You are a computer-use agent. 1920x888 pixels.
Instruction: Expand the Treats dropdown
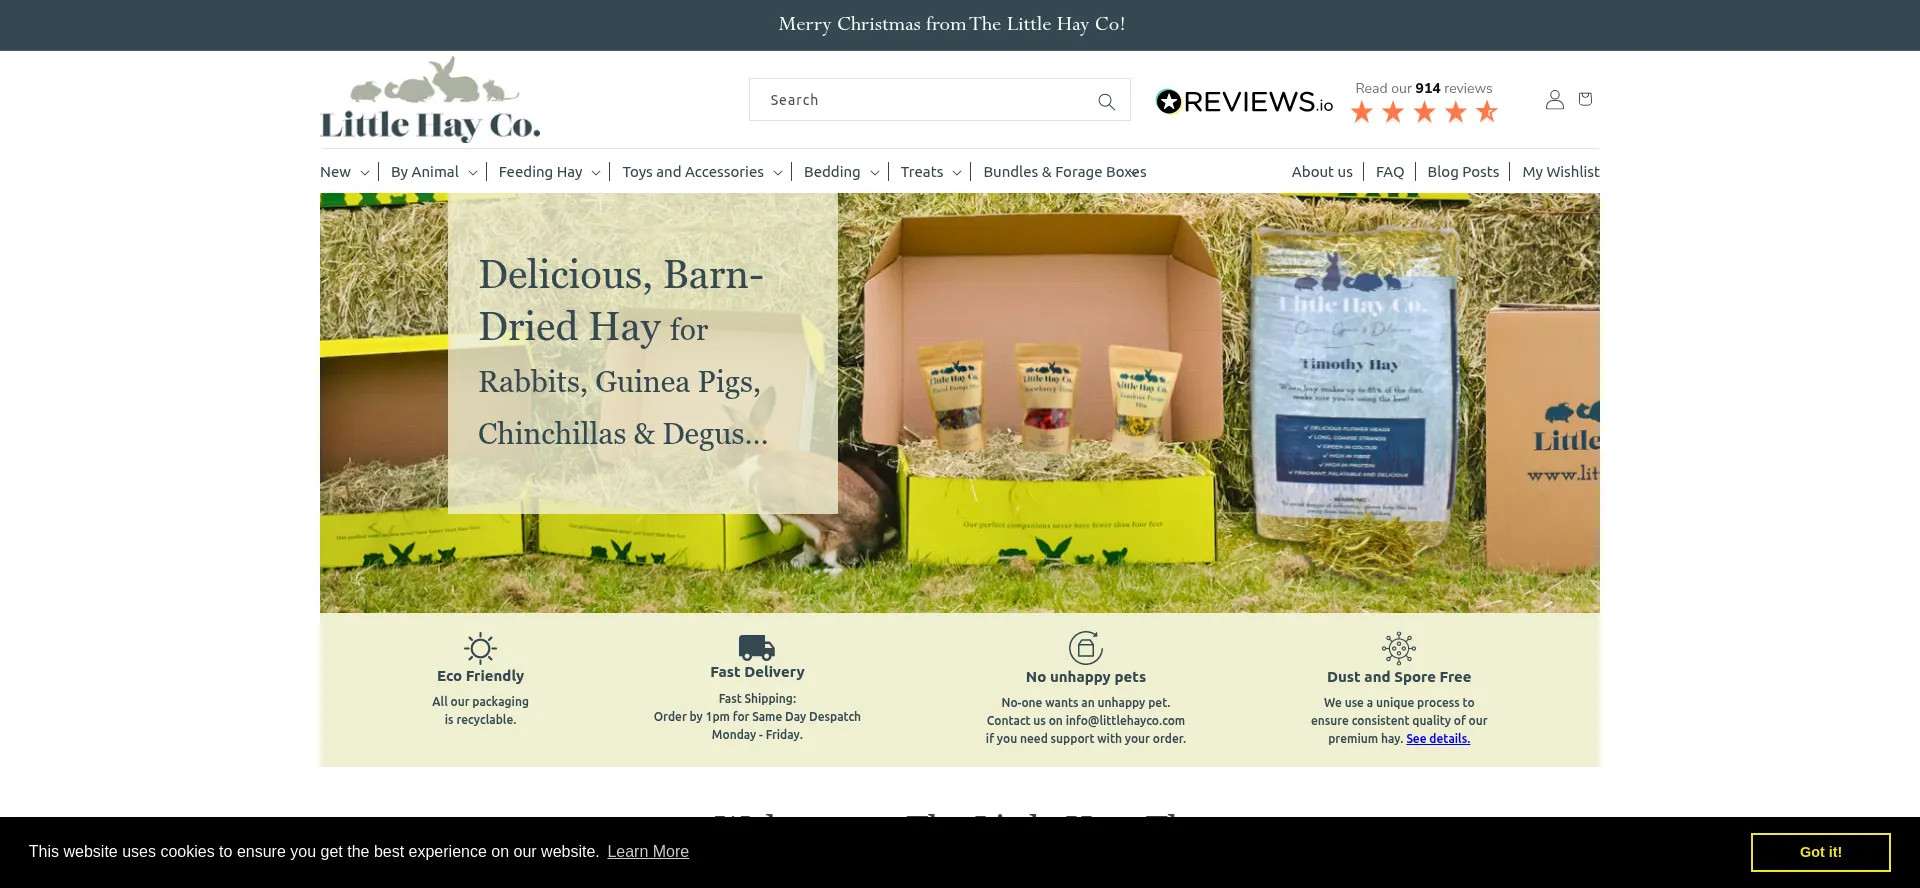[931, 172]
